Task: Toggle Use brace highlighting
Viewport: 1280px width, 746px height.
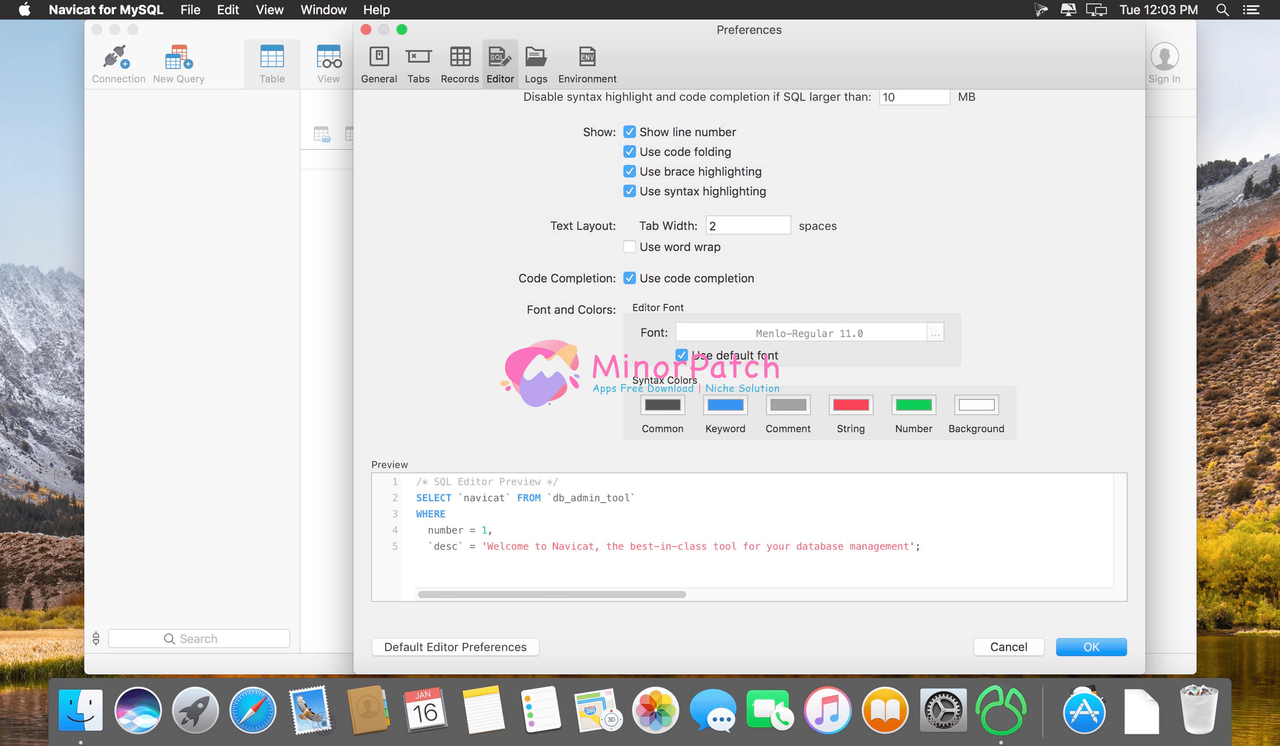Action: coord(630,172)
